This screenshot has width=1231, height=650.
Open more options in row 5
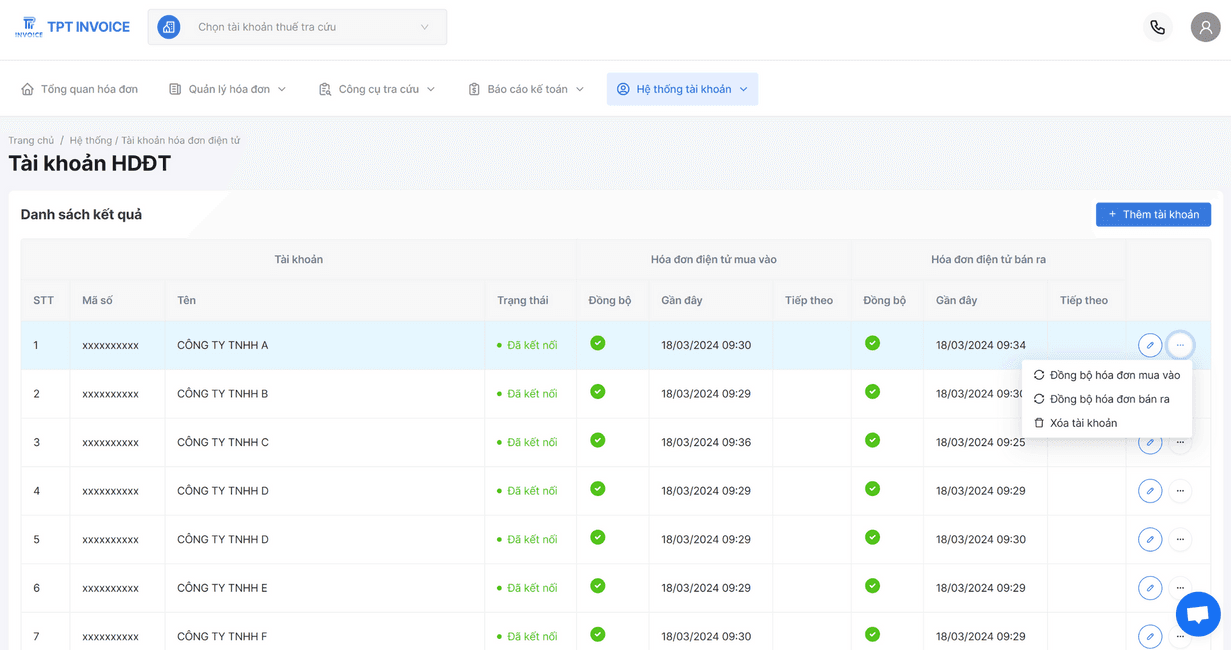click(x=1180, y=539)
